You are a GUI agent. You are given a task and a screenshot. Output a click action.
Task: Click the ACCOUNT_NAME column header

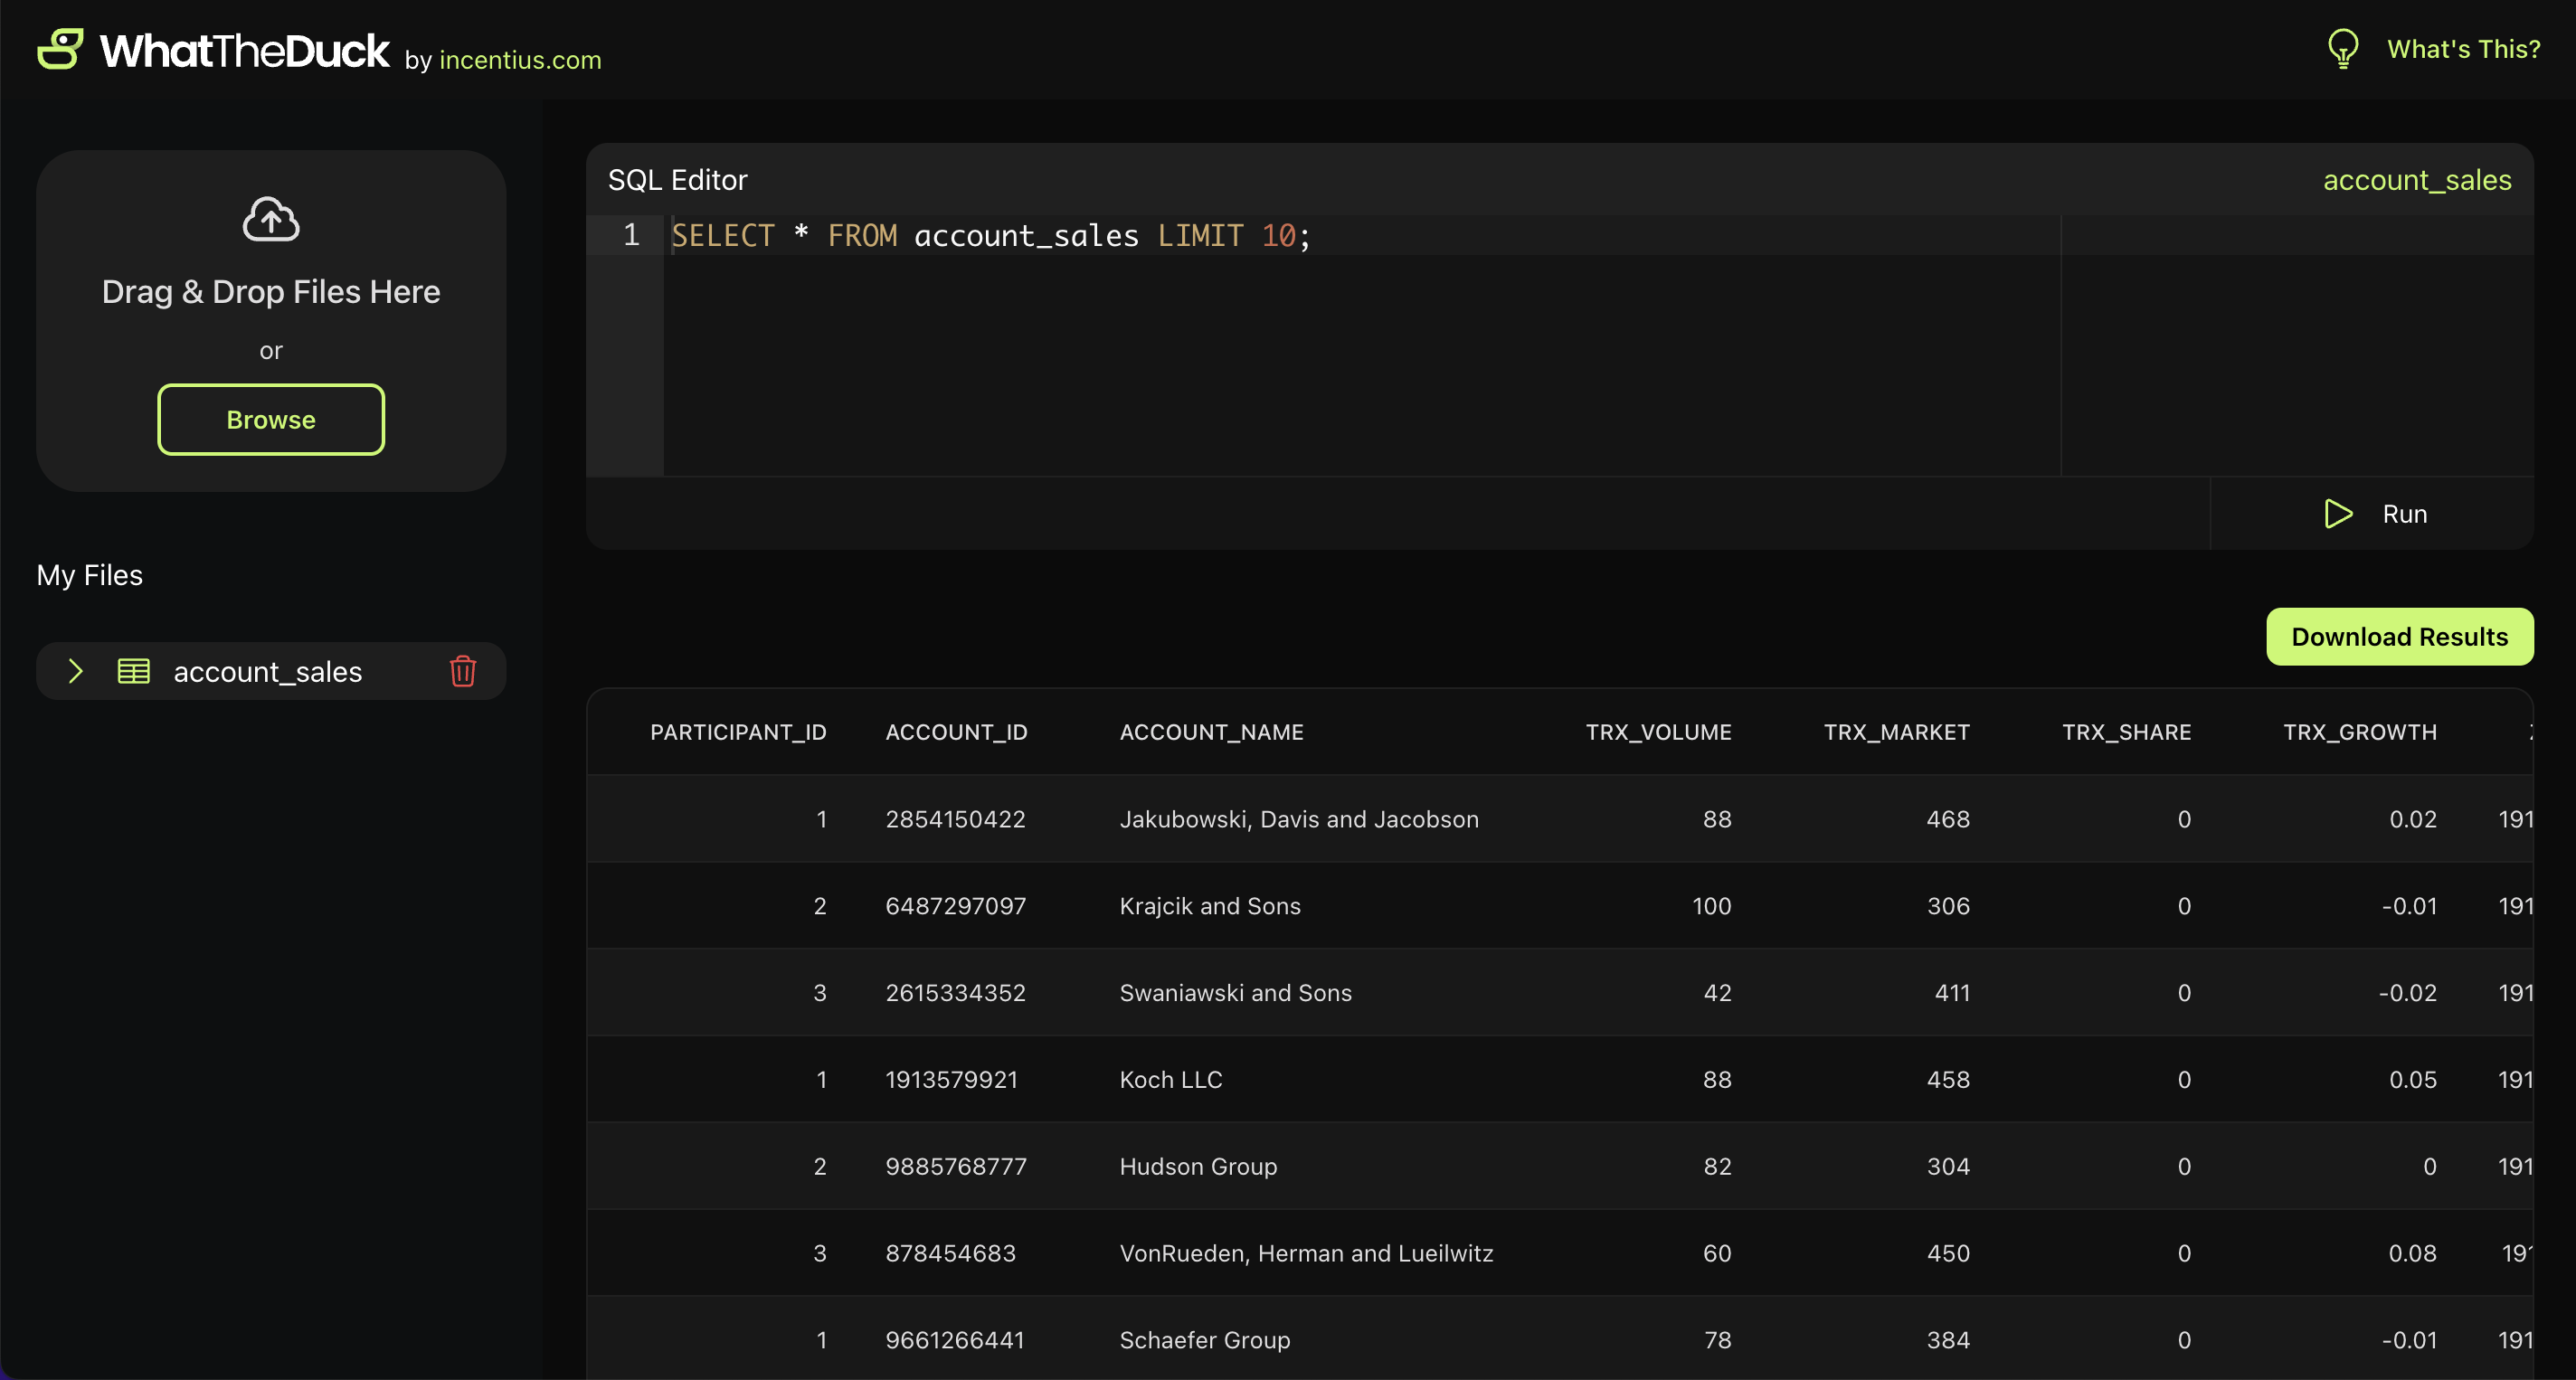(1211, 732)
